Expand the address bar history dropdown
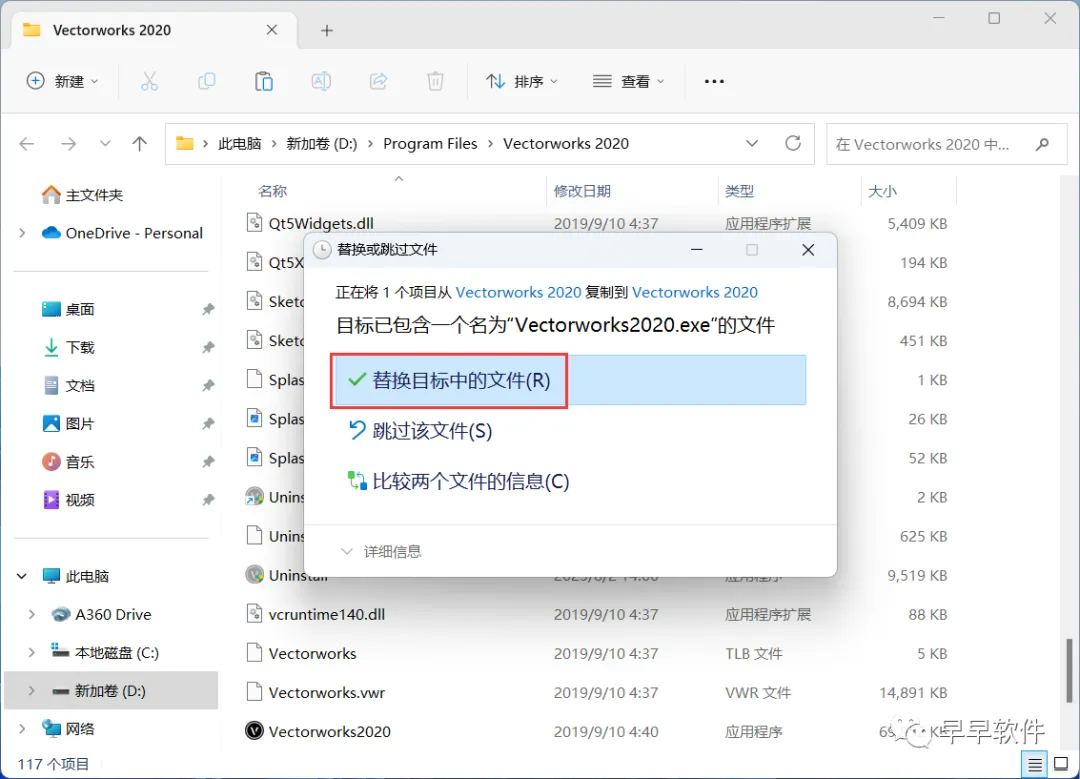1080x779 pixels. (752, 143)
